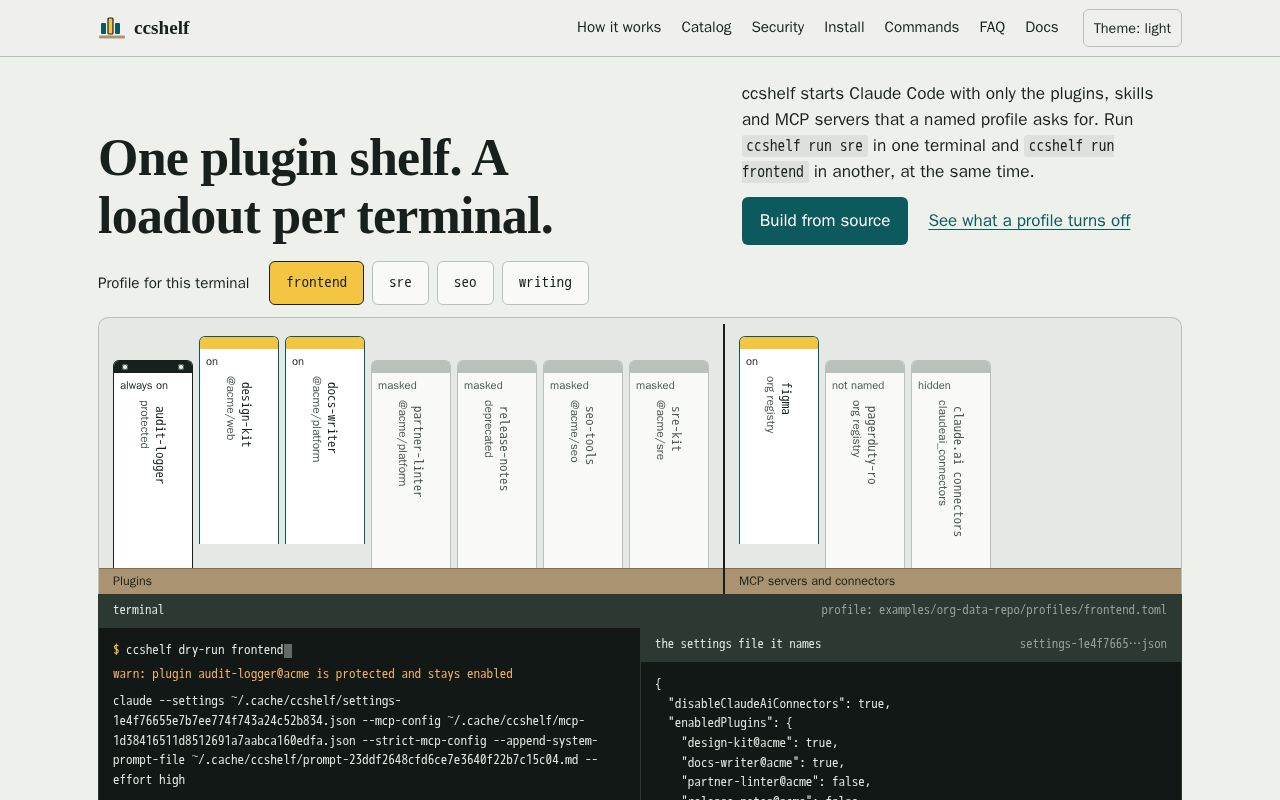The height and width of the screenshot is (800, 1280).
Task: Open the Docs link in the header
Action: click(x=1041, y=27)
